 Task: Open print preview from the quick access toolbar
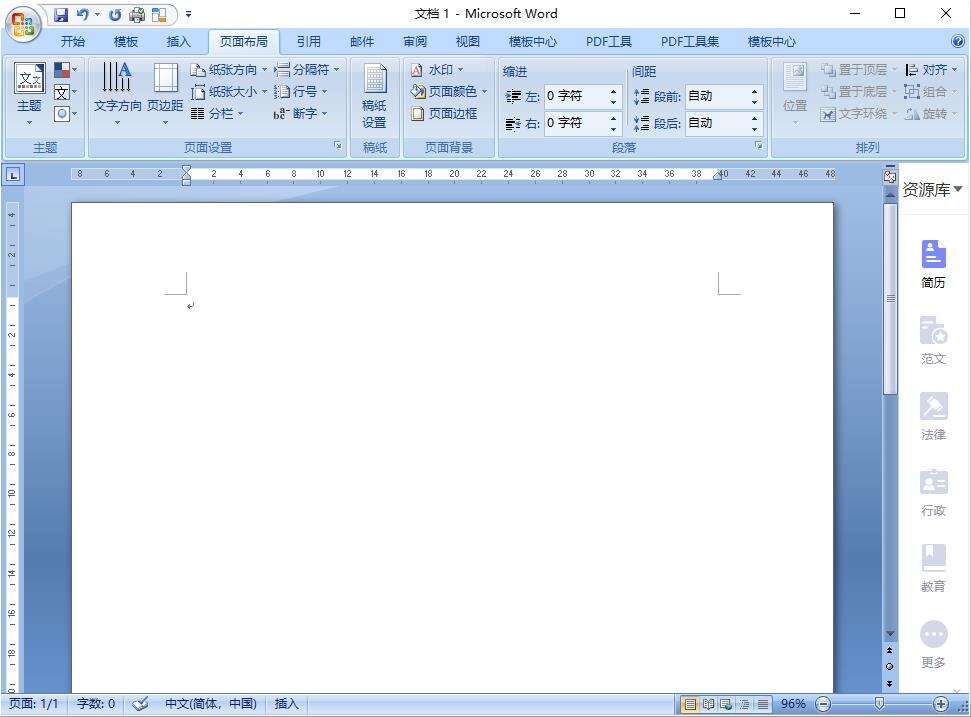point(137,14)
